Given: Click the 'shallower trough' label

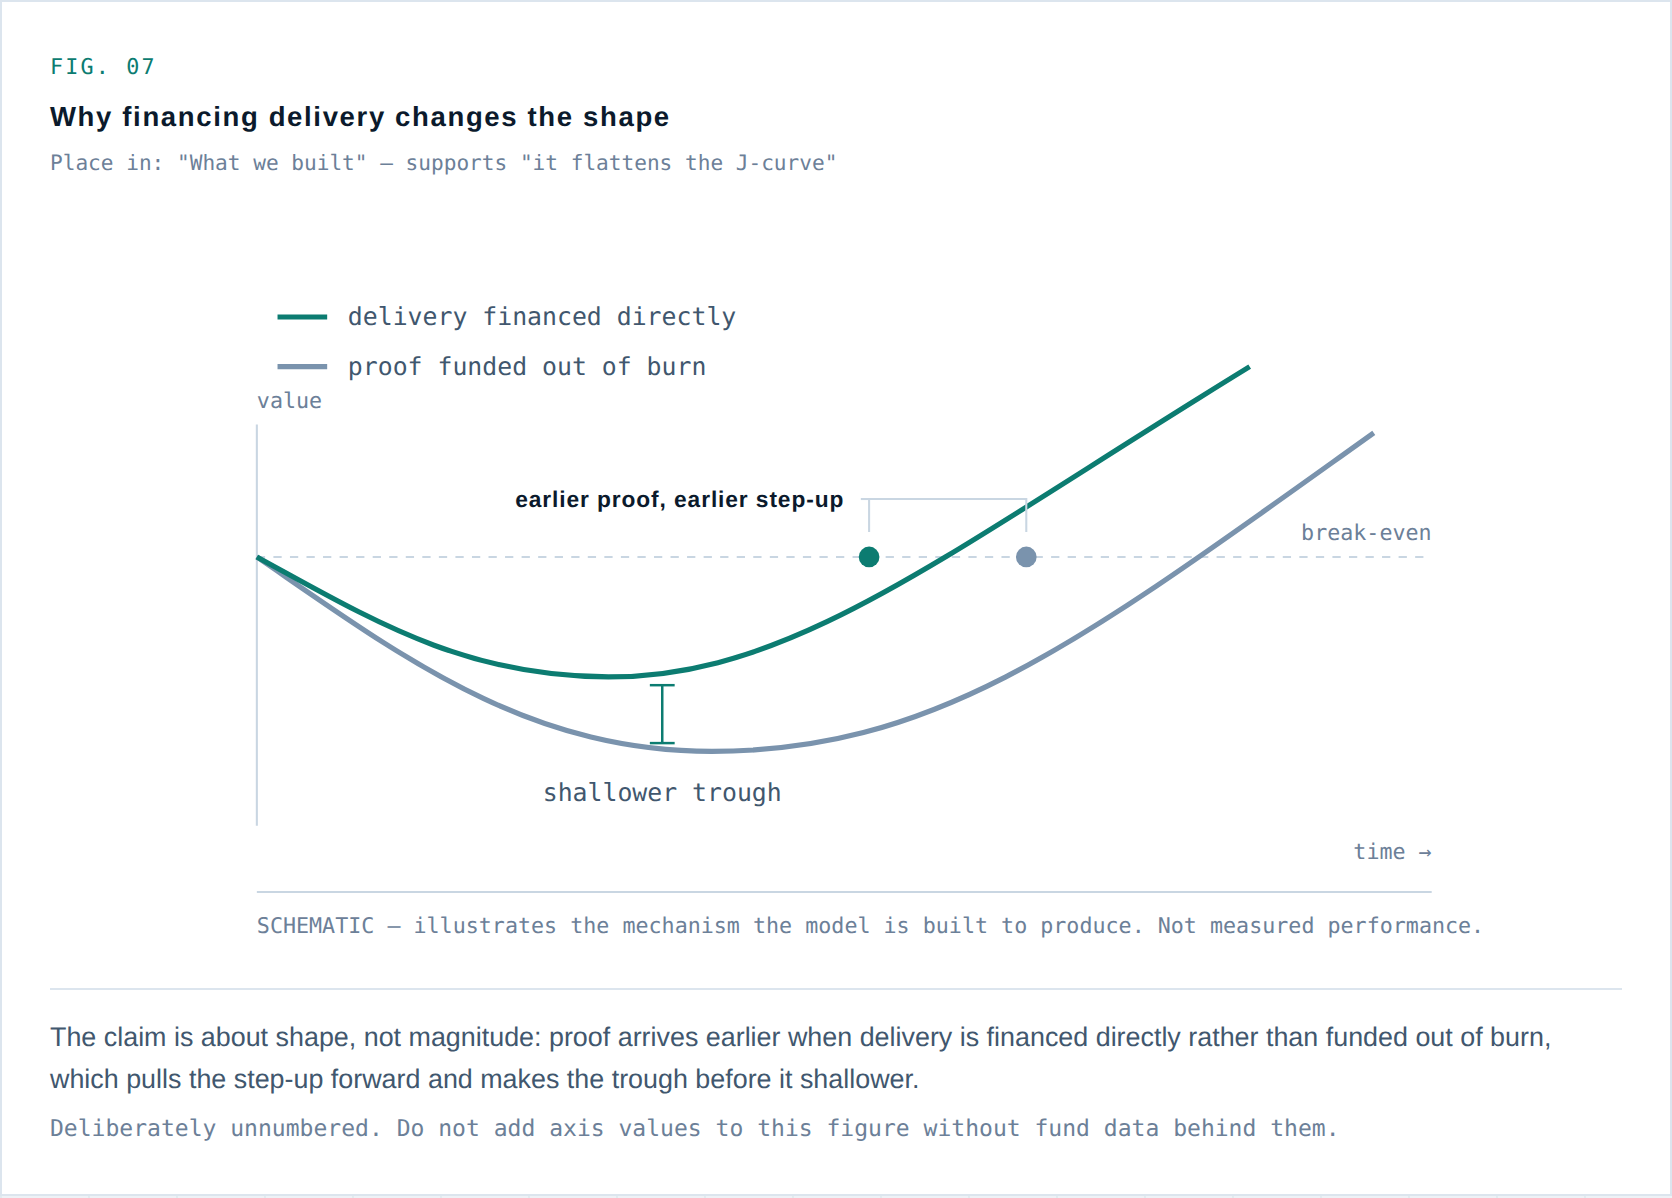Looking at the screenshot, I should point(662,793).
